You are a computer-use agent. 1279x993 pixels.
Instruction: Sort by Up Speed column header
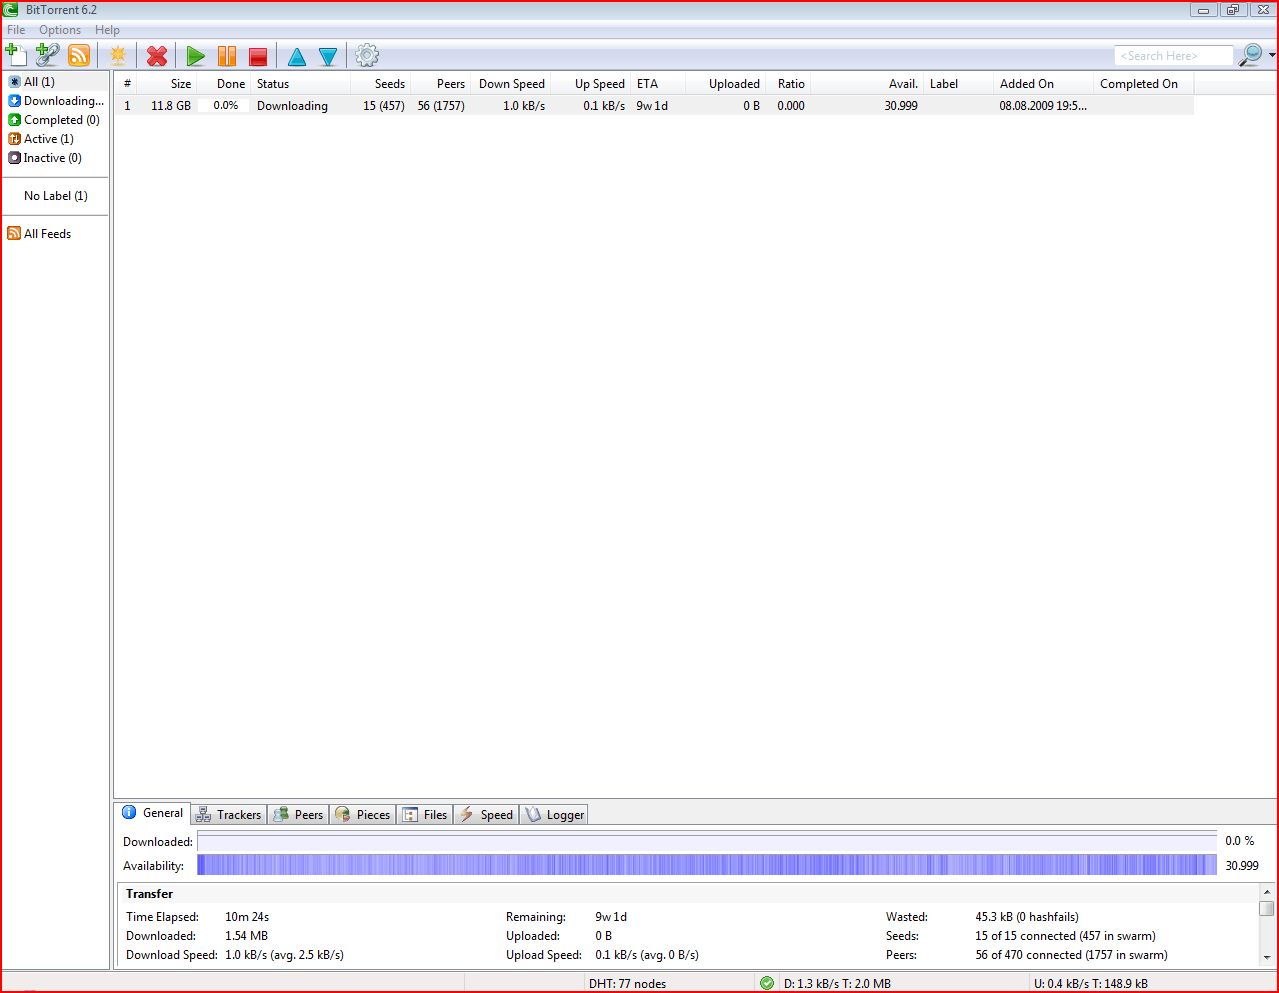(590, 84)
